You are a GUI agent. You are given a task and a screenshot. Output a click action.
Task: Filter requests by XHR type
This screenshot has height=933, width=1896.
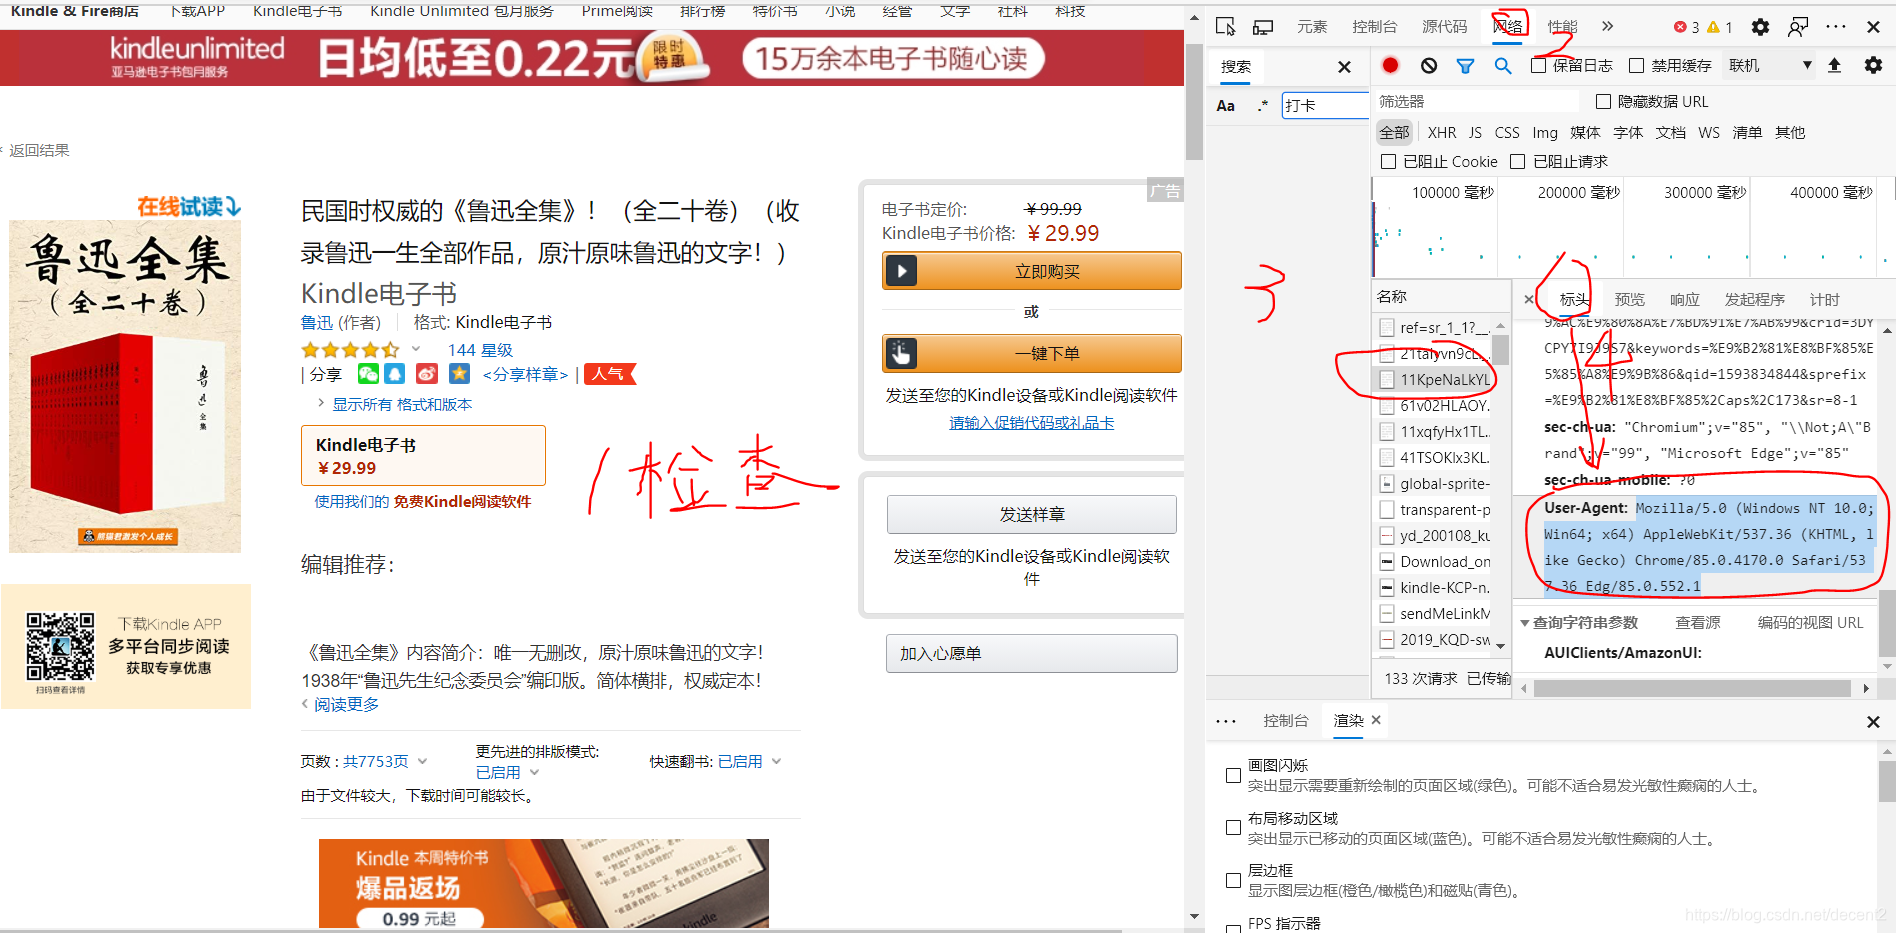pos(1442,132)
